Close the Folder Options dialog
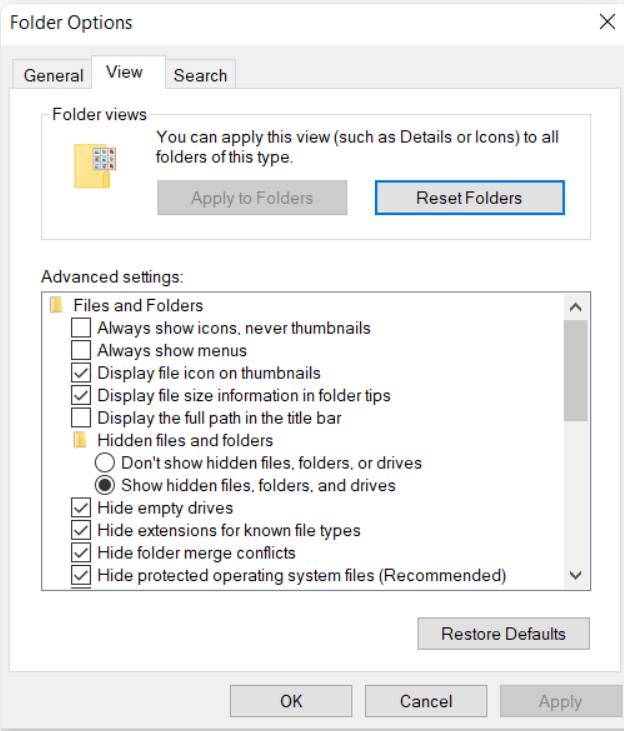Screen dimensions: 624x731 [607, 21]
